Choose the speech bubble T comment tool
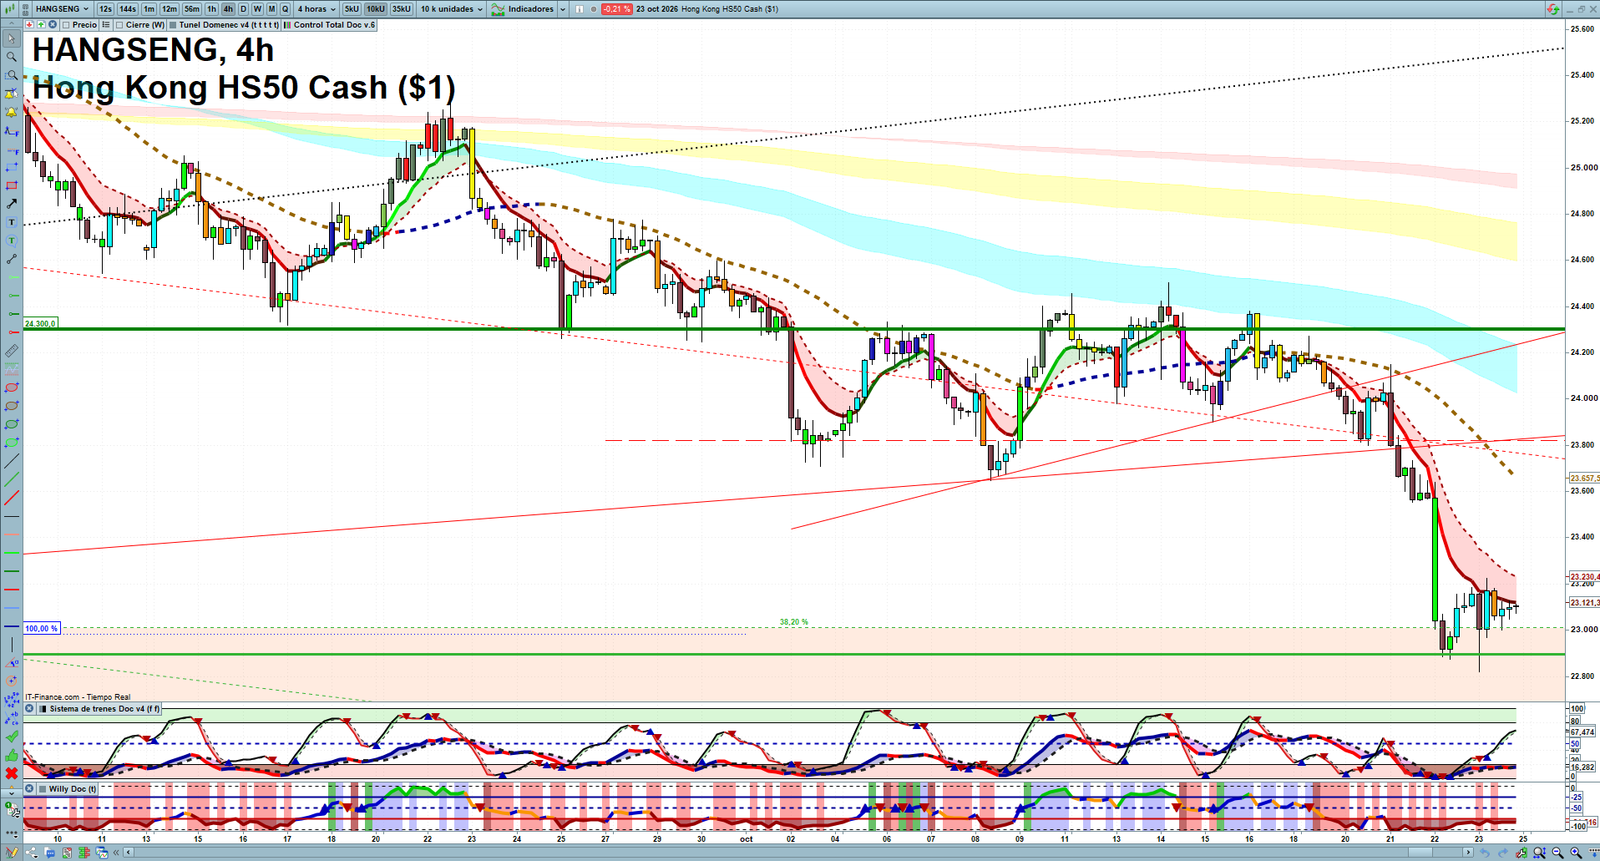1600x861 pixels. coord(11,241)
